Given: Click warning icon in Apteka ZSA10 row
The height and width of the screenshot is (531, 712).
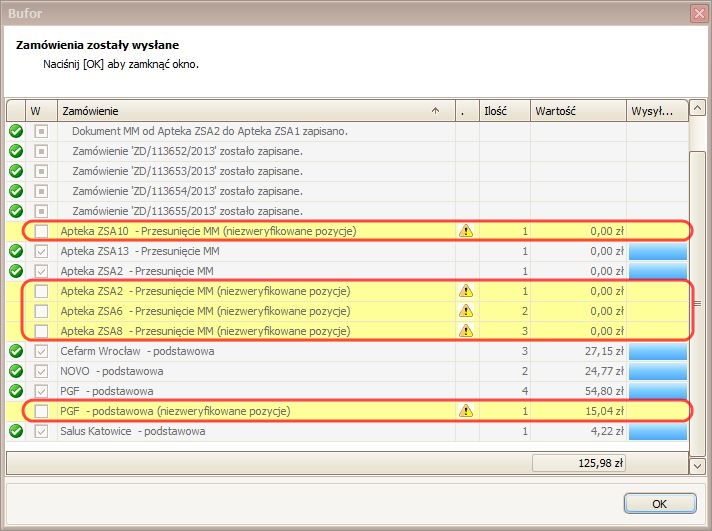Looking at the screenshot, I should coord(465,231).
